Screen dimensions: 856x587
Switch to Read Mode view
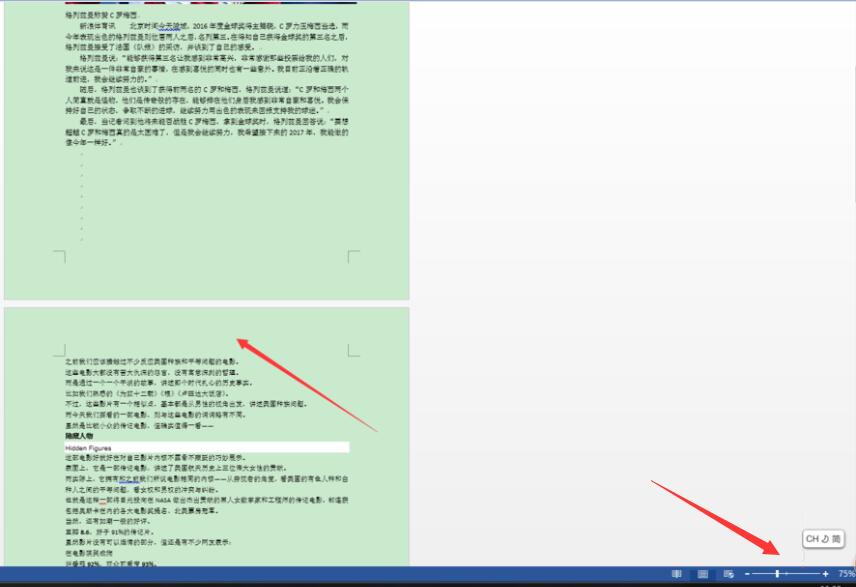(678, 573)
